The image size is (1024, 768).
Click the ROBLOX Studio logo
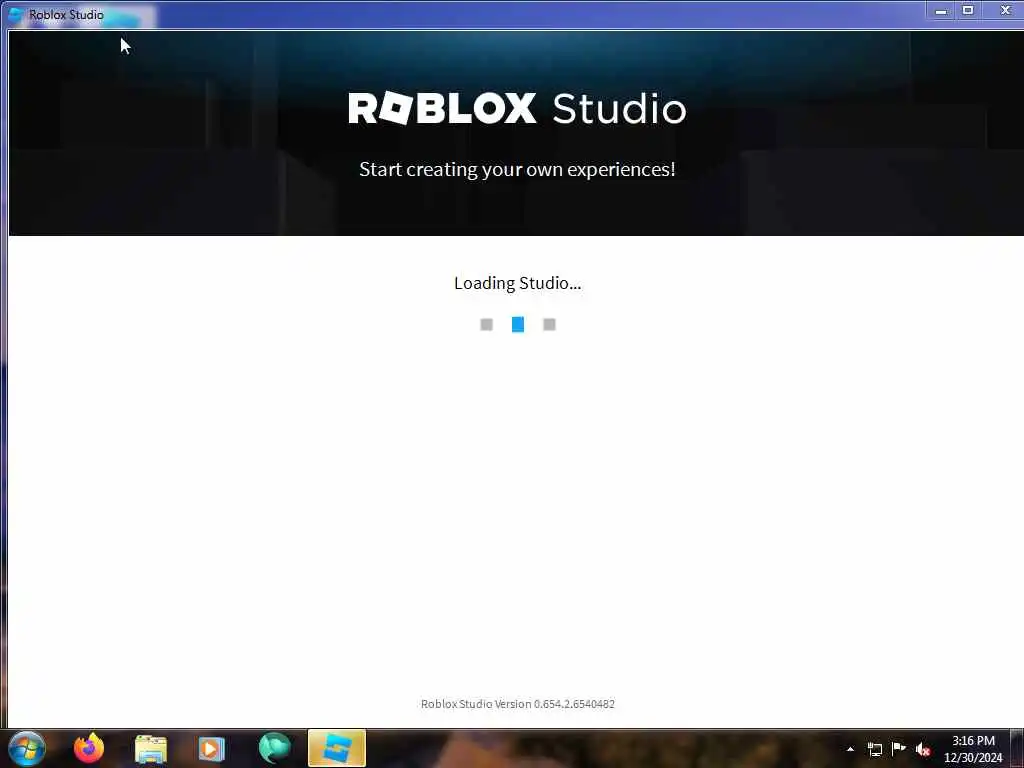tap(517, 108)
